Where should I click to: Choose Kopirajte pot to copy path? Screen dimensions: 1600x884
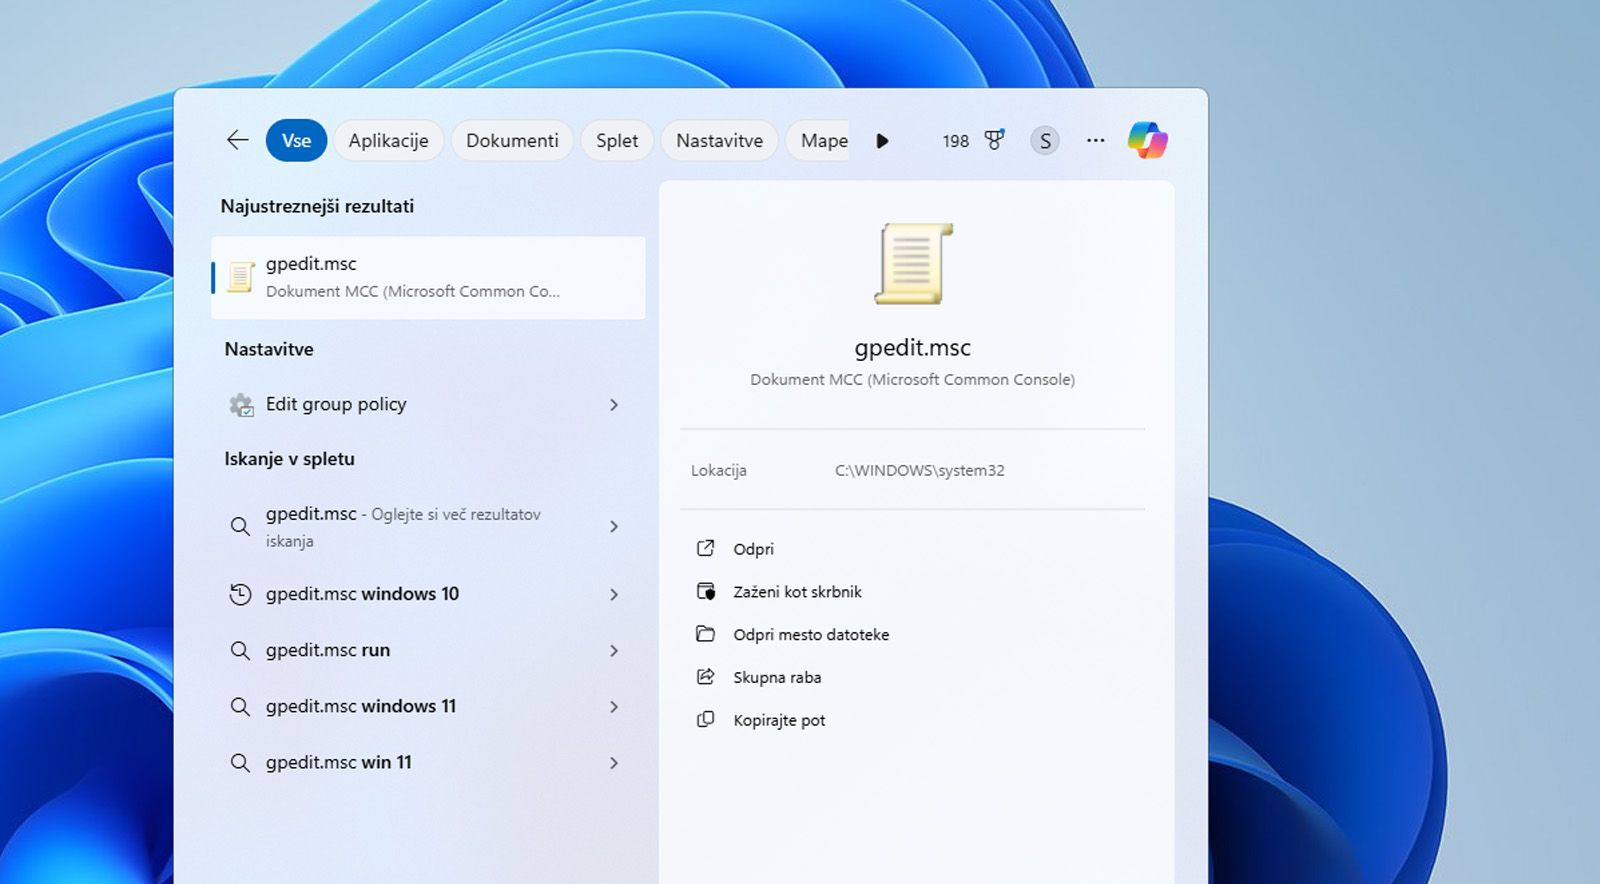click(779, 721)
